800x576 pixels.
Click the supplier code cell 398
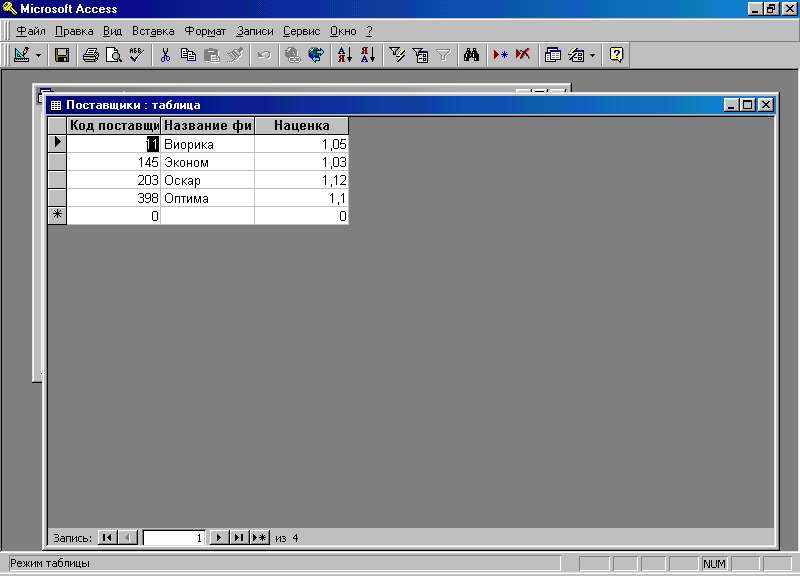coord(114,198)
